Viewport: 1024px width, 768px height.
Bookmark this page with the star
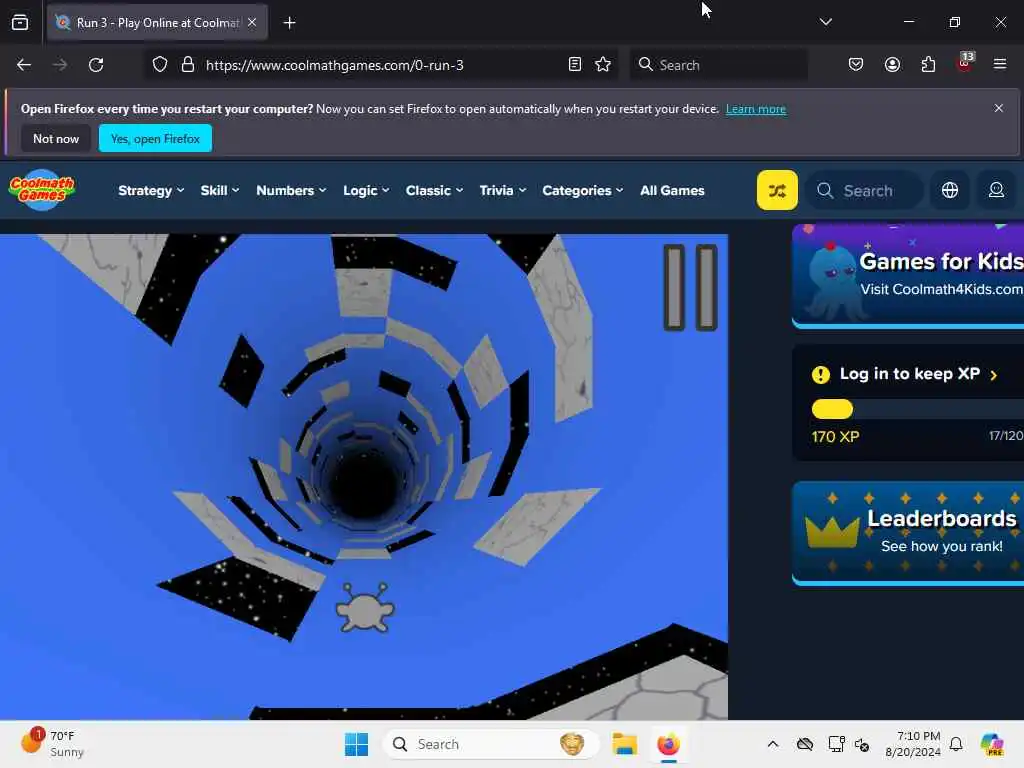pyautogui.click(x=603, y=65)
